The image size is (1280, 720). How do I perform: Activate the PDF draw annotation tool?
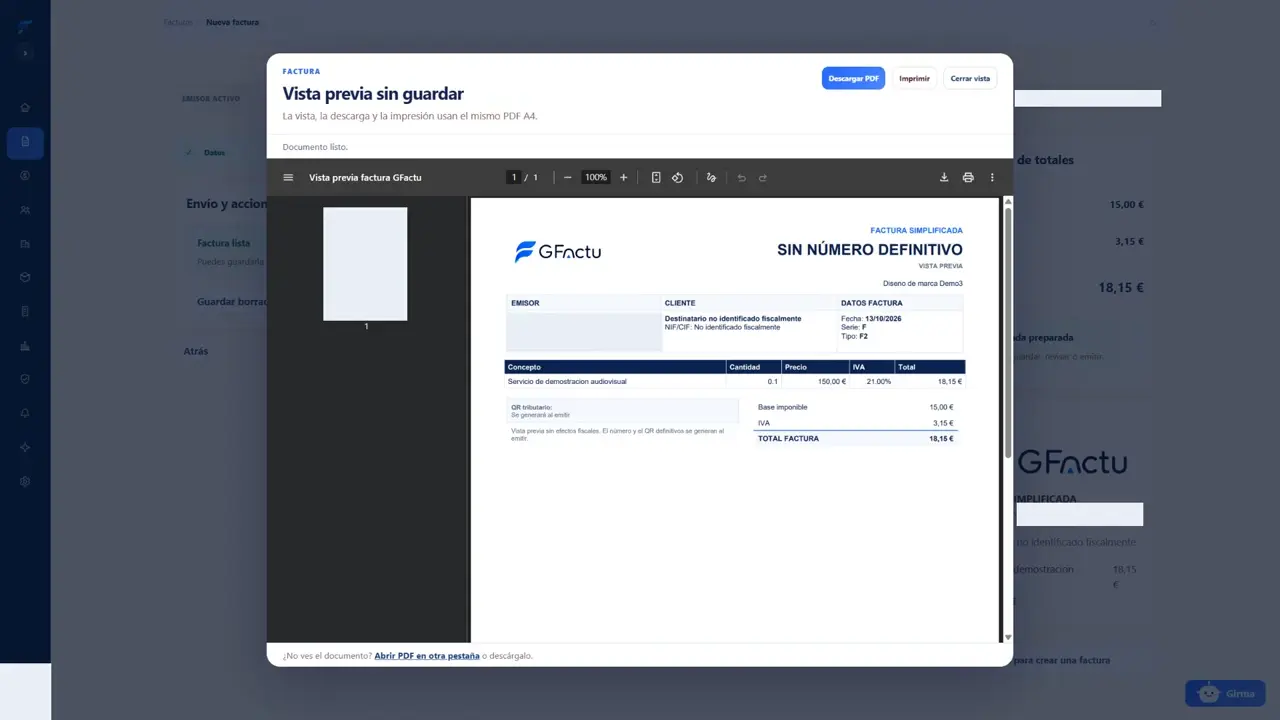tap(711, 178)
